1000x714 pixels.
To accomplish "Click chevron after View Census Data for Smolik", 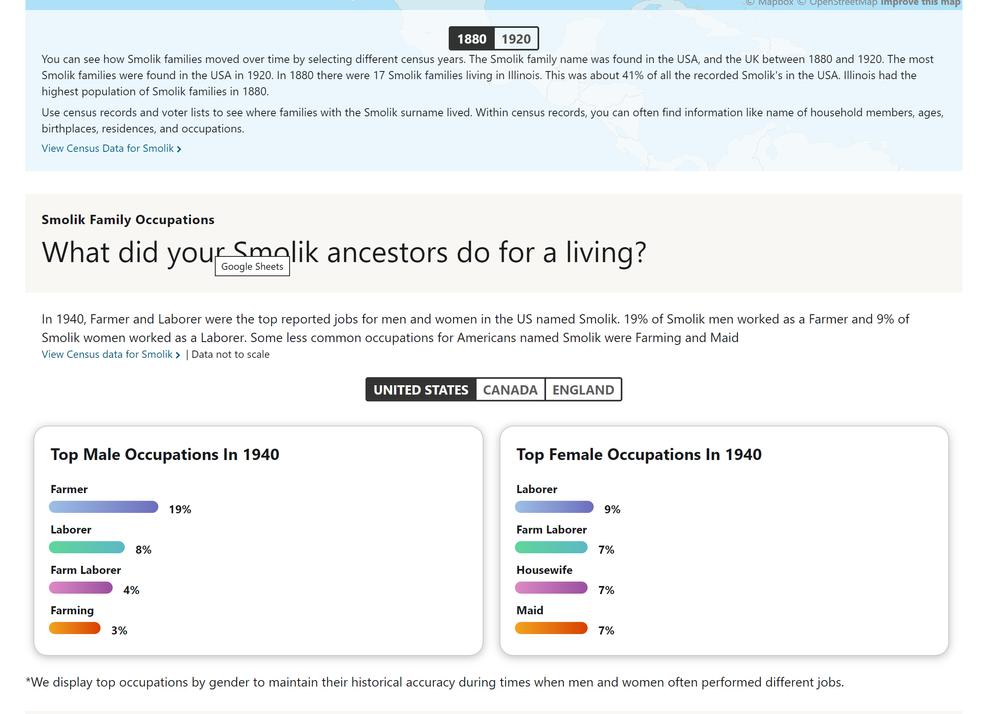I will pos(179,149).
